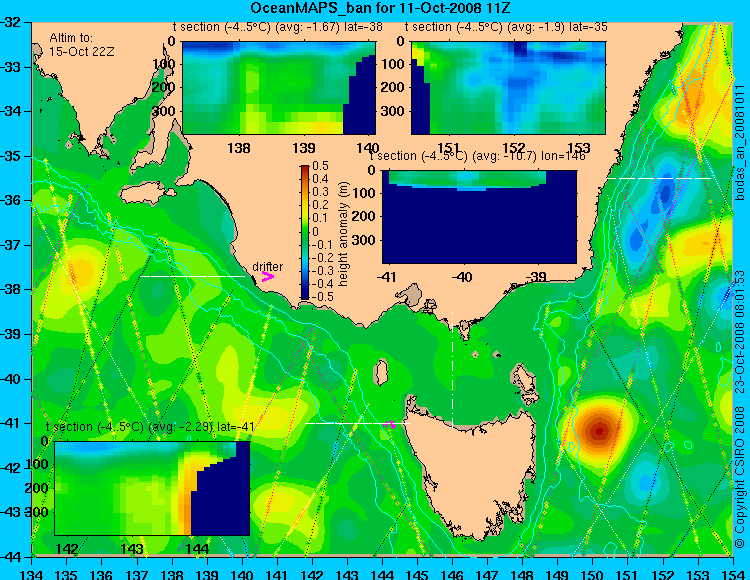Click the 'height anomaly (m)' color bar label

343,234
